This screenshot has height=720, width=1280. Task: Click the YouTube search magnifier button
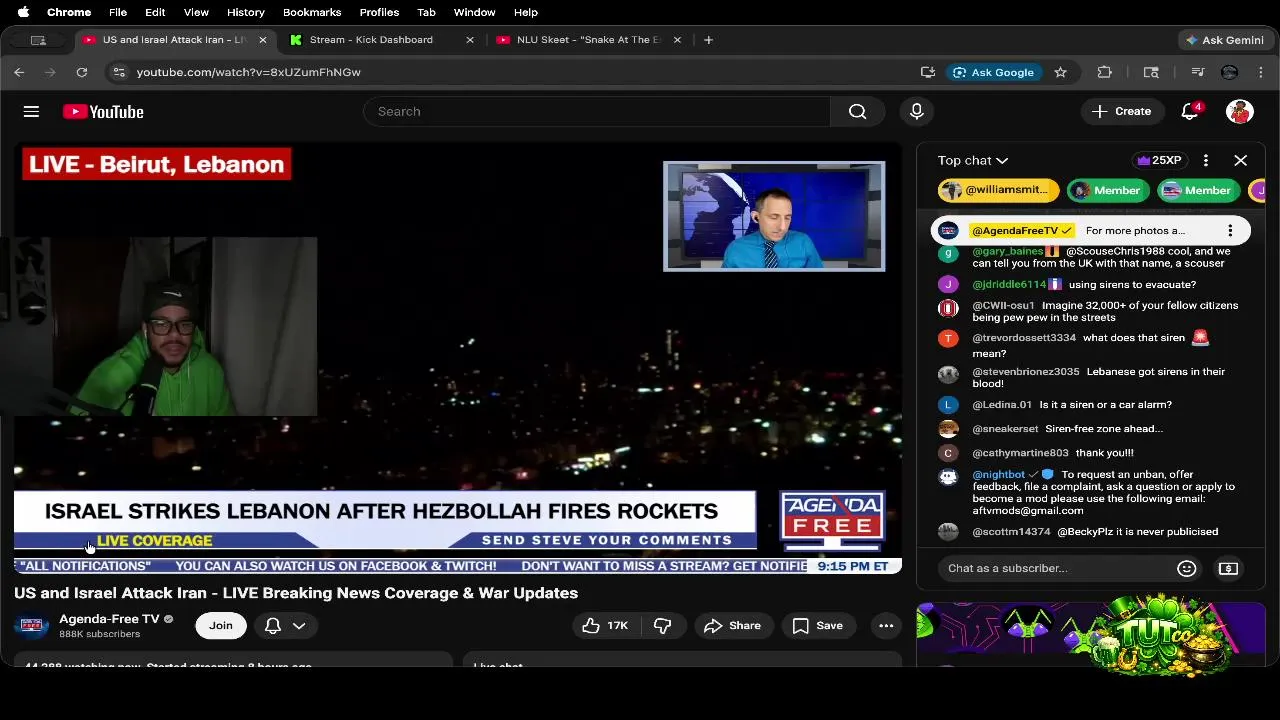pos(858,111)
